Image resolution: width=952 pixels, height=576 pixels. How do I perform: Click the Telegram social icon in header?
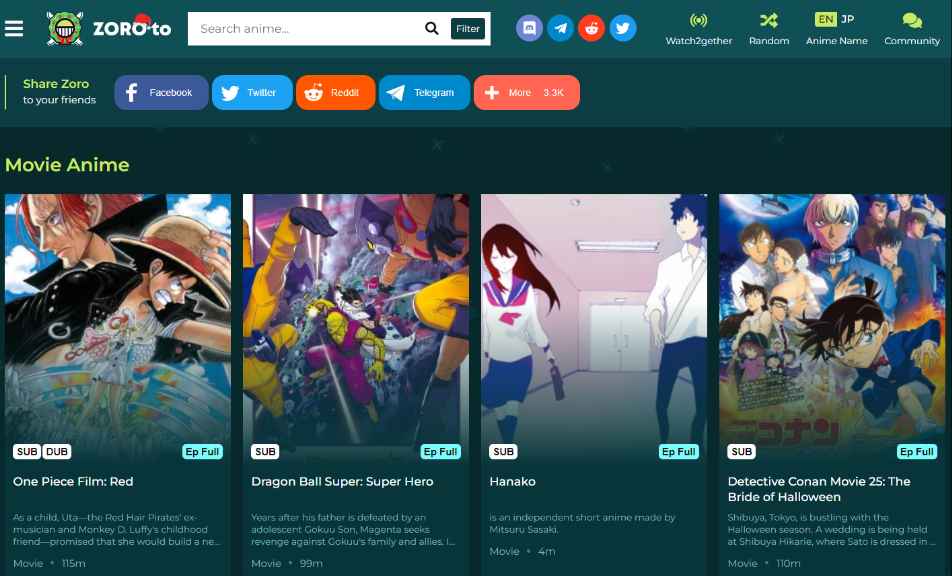click(561, 28)
